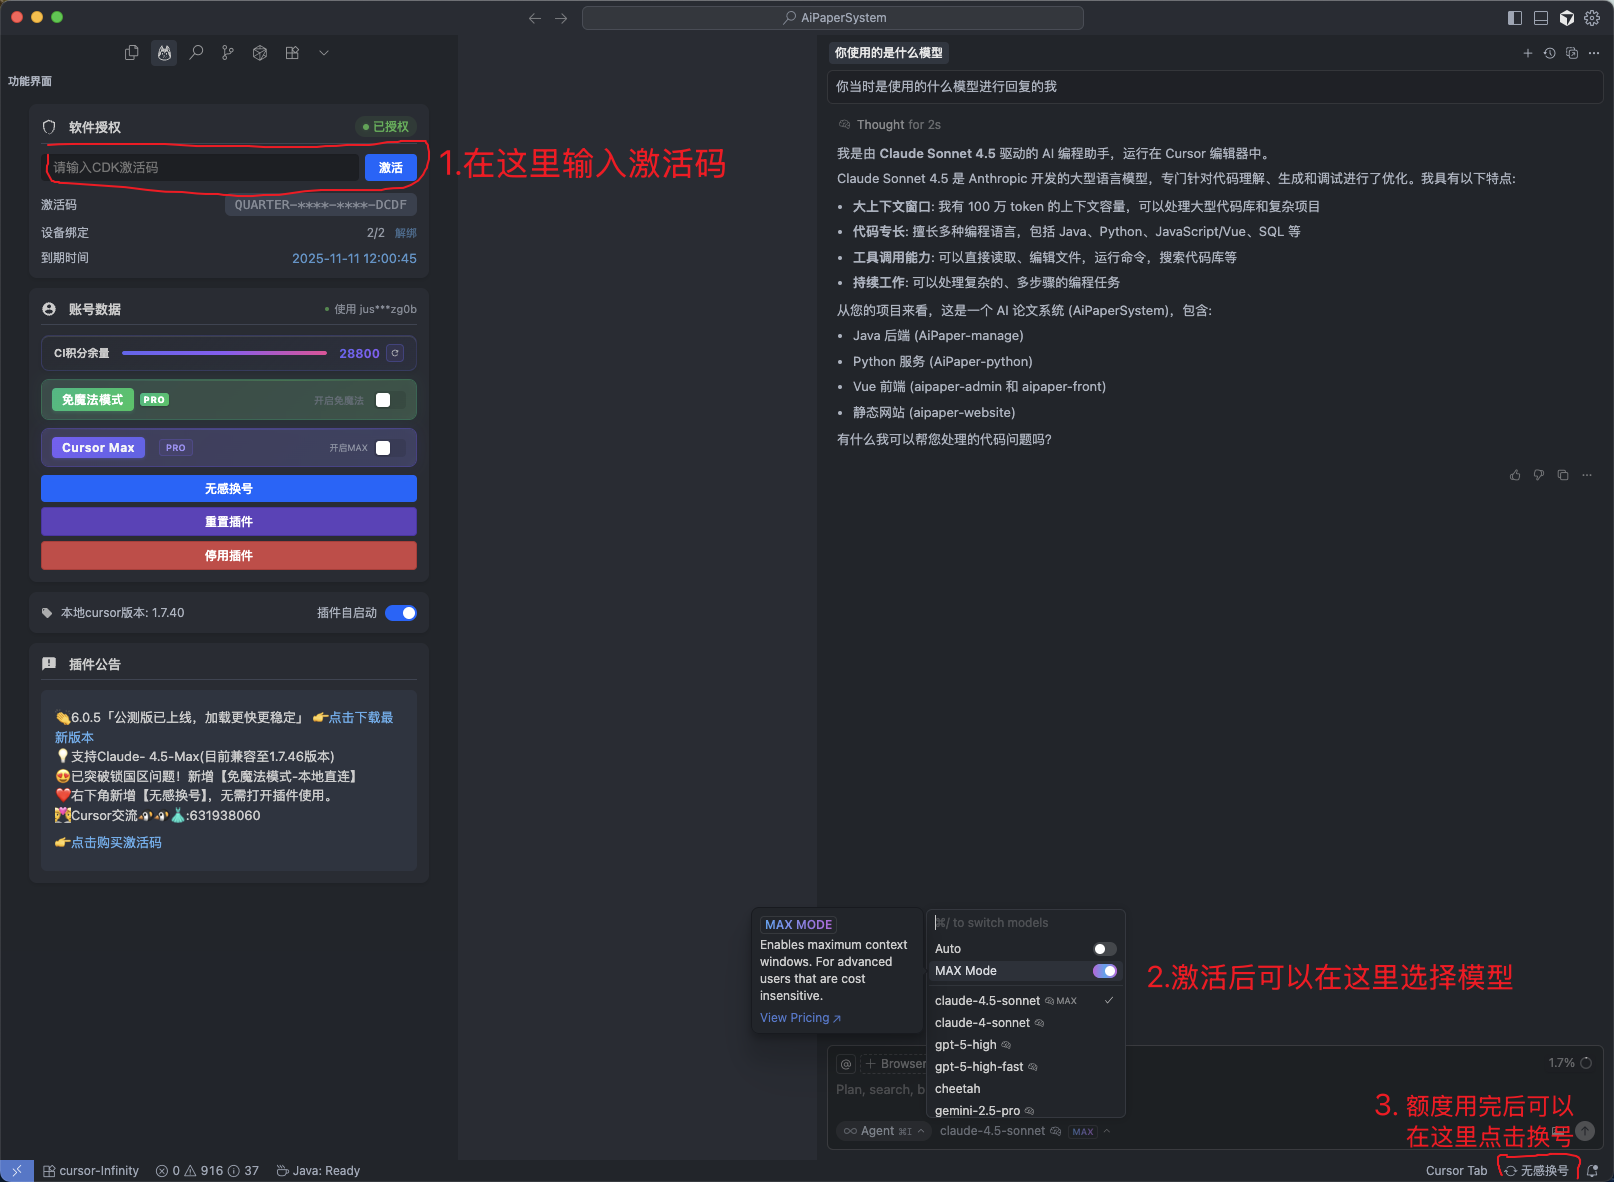Open the Explorer files icon

tap(132, 53)
